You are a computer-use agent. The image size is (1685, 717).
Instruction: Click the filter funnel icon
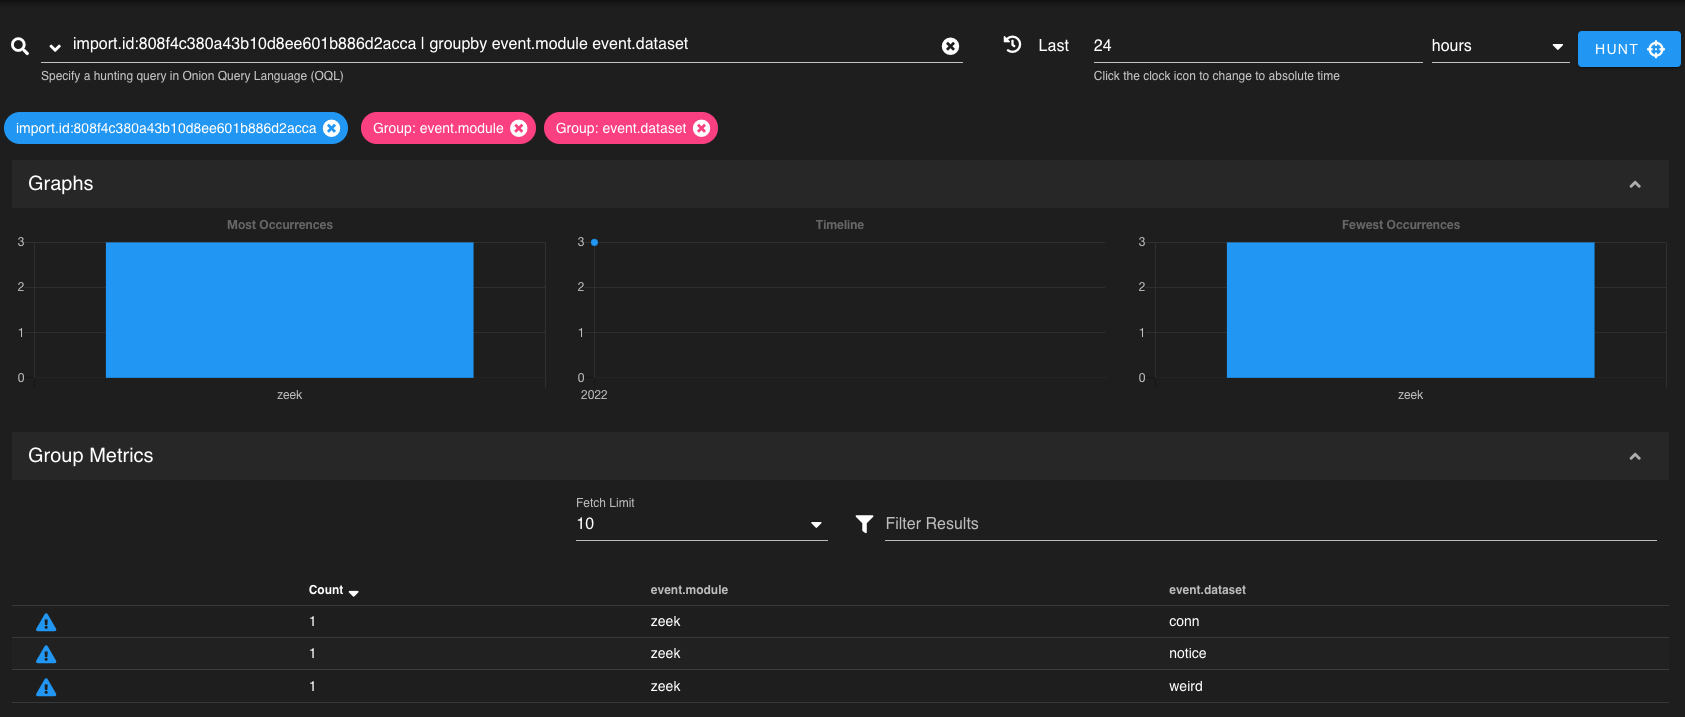pos(865,524)
